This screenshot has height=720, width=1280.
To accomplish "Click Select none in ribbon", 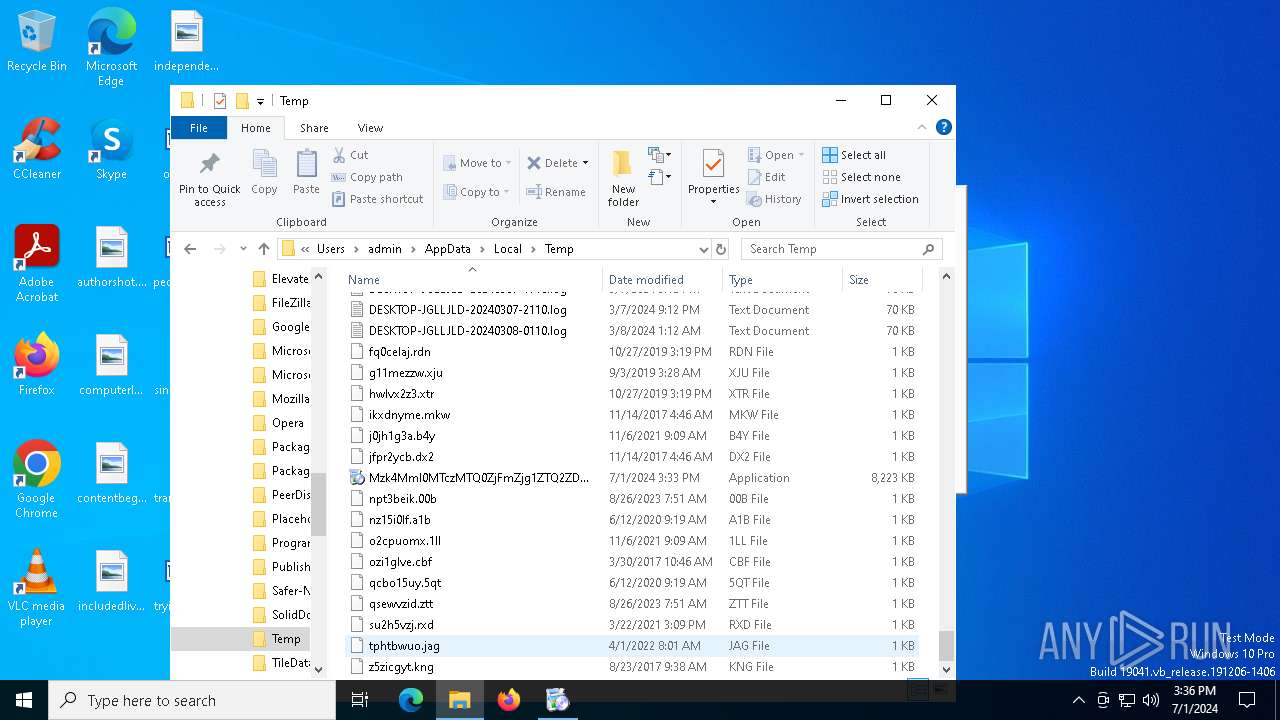I will pyautogui.click(x=861, y=177).
